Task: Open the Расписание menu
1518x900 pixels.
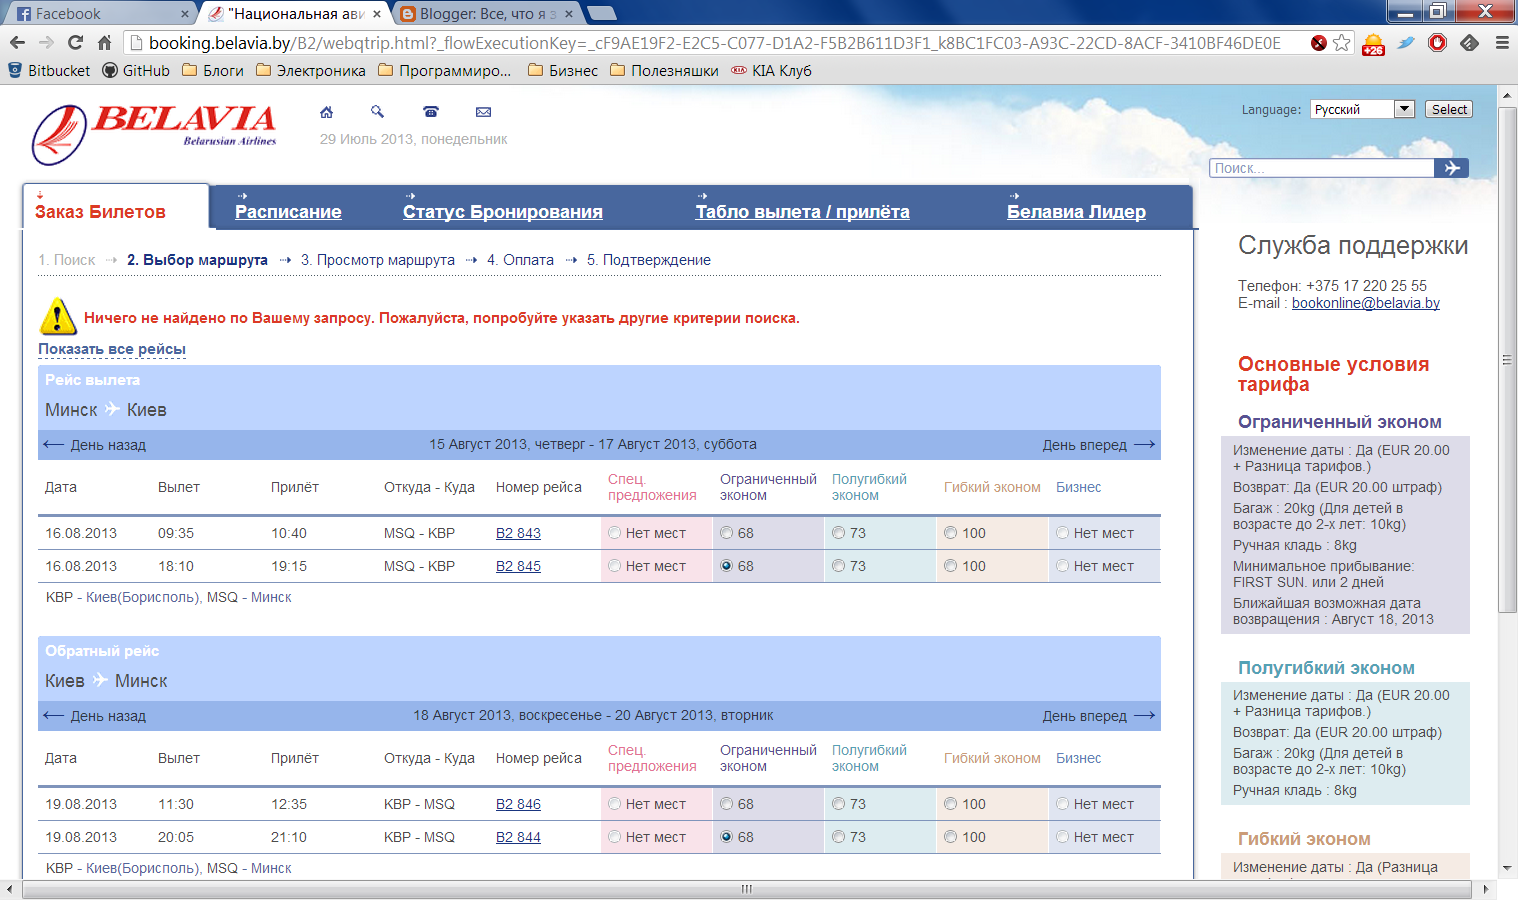Action: pyautogui.click(x=288, y=212)
